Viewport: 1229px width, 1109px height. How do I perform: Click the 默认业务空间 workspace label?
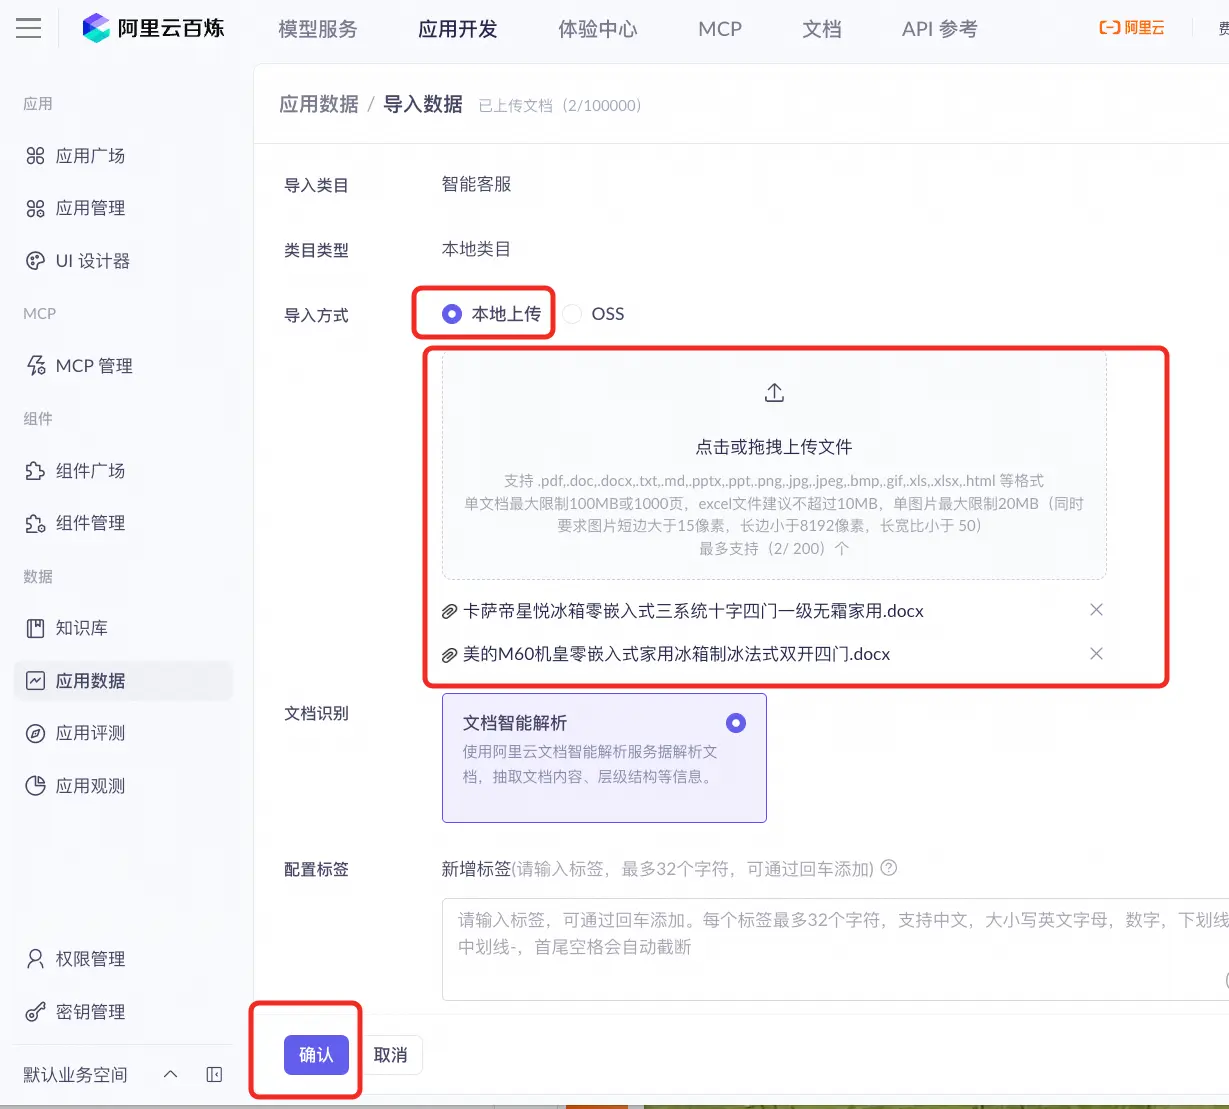coord(75,1075)
